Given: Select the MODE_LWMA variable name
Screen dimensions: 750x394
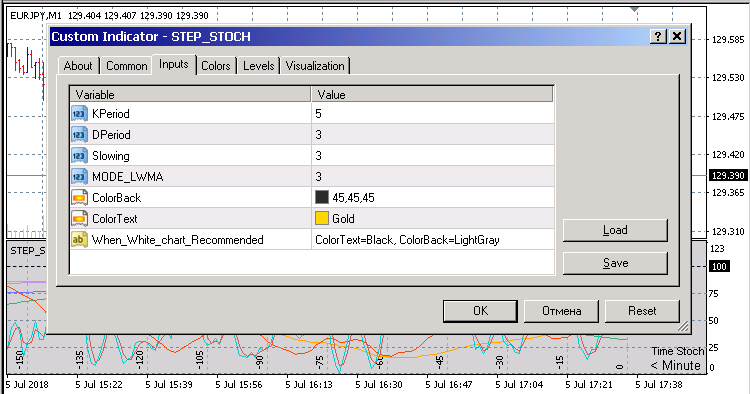Looking at the screenshot, I should click(x=127, y=177).
